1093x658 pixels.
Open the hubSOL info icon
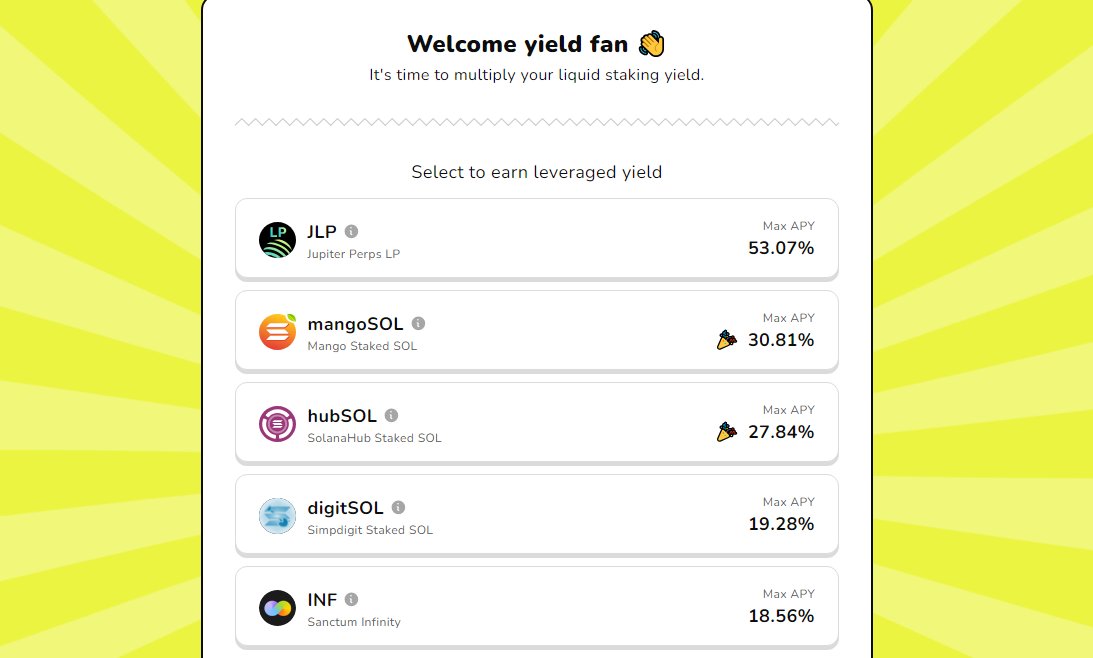tap(391, 415)
